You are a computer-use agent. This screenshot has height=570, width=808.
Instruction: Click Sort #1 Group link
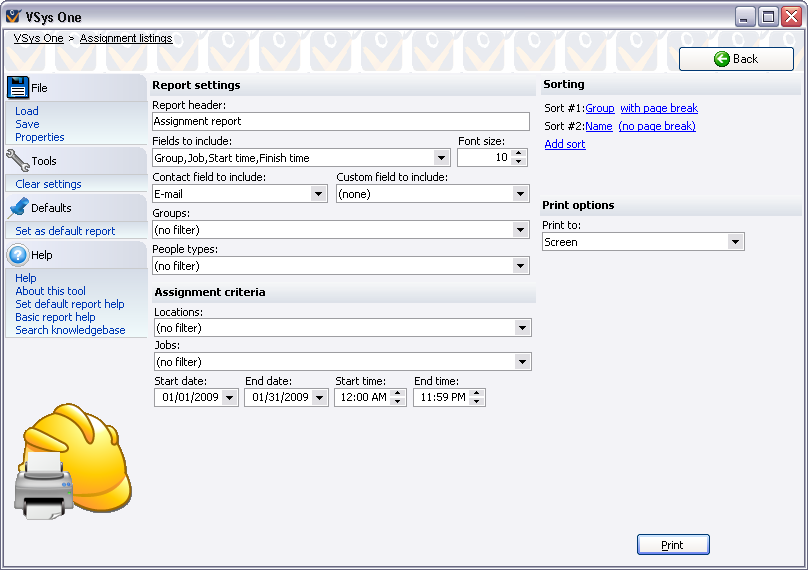(600, 108)
